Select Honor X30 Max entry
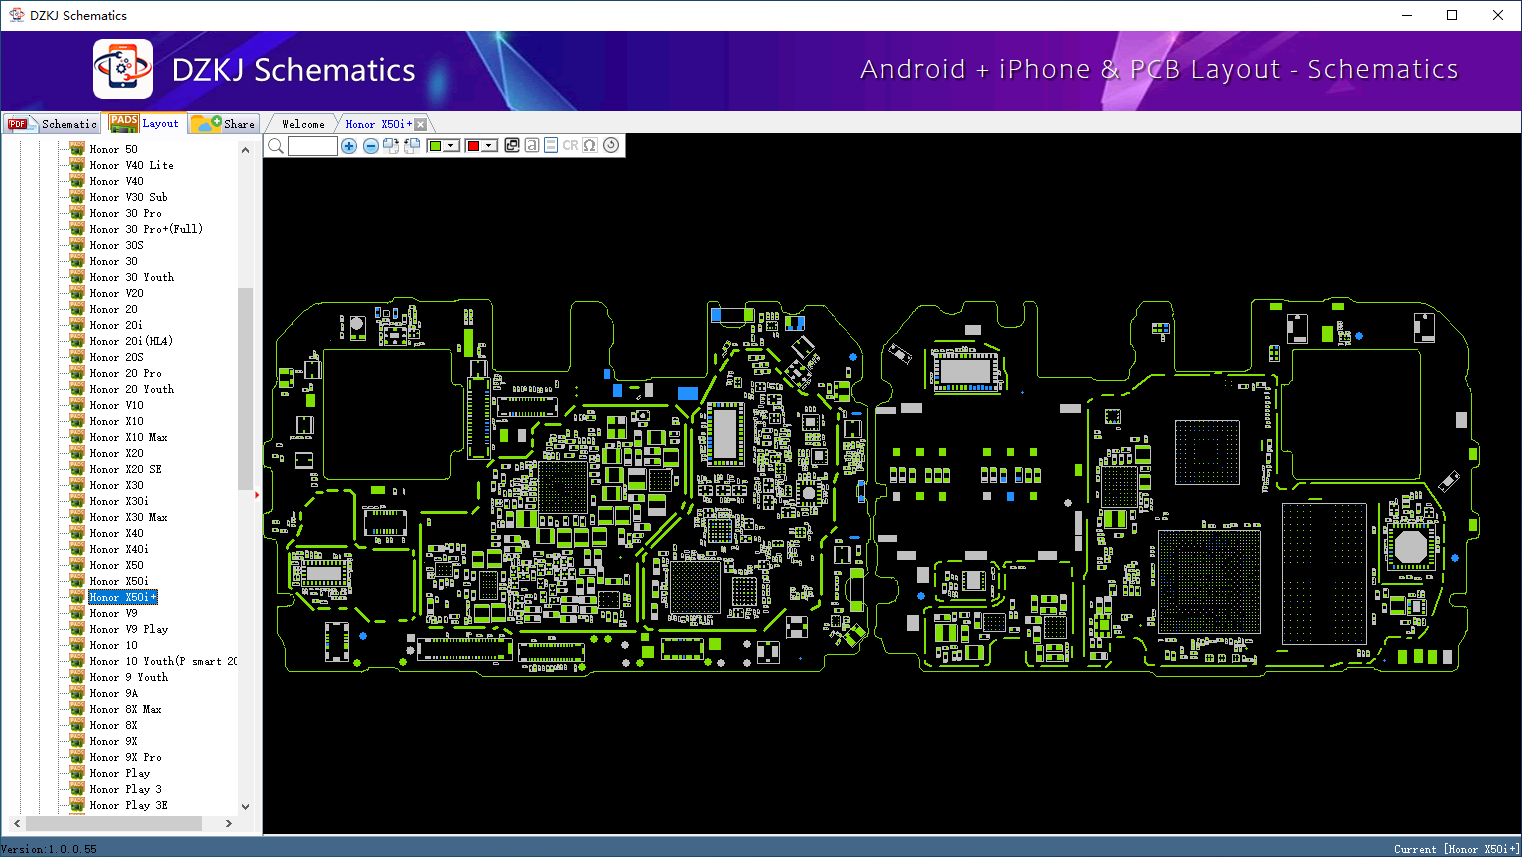The image size is (1522, 857). [x=128, y=517]
